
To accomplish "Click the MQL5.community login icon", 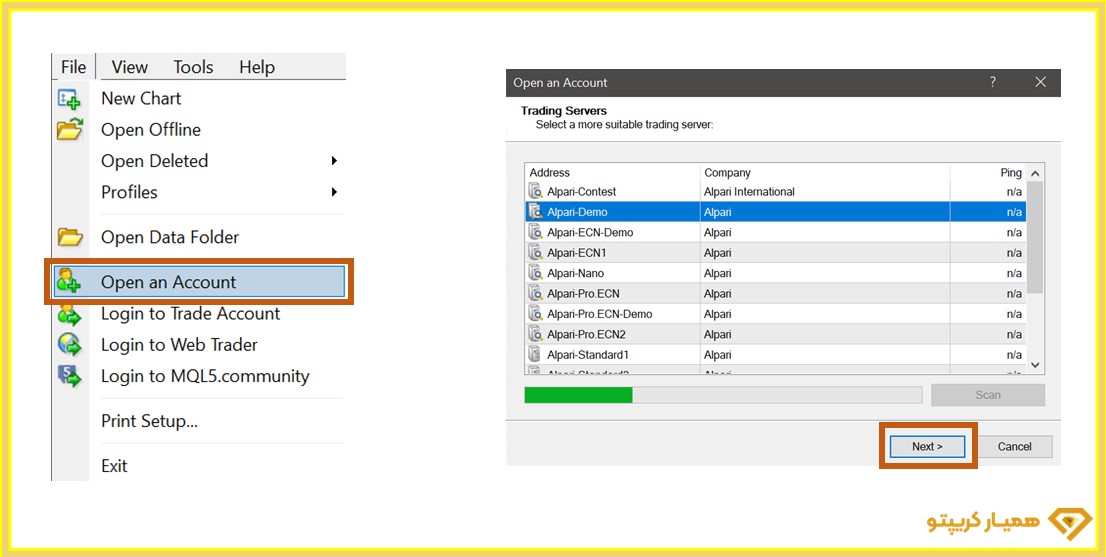I will click(x=69, y=376).
